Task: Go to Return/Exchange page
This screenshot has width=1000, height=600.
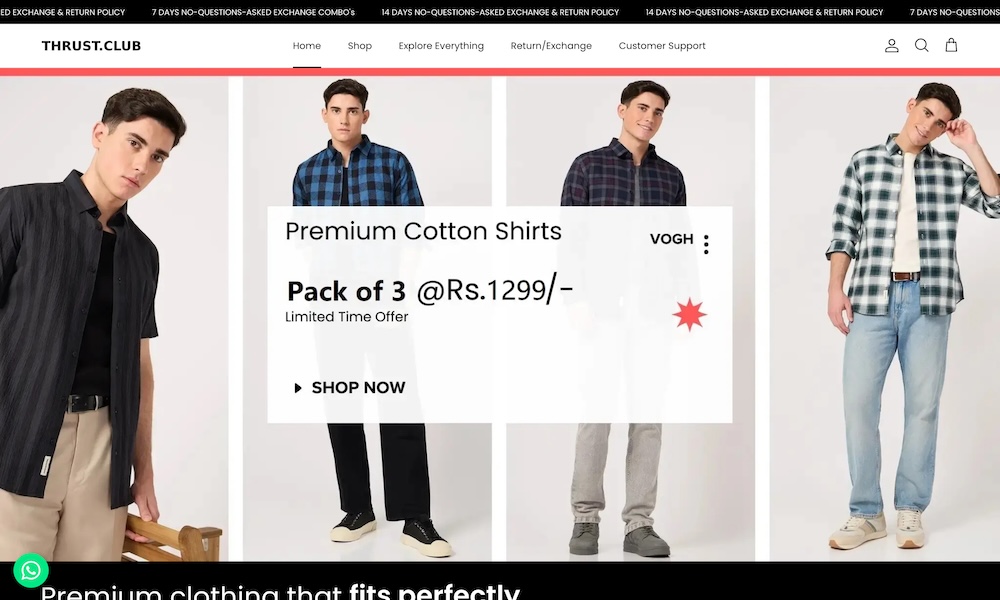Action: pyautogui.click(x=551, y=46)
